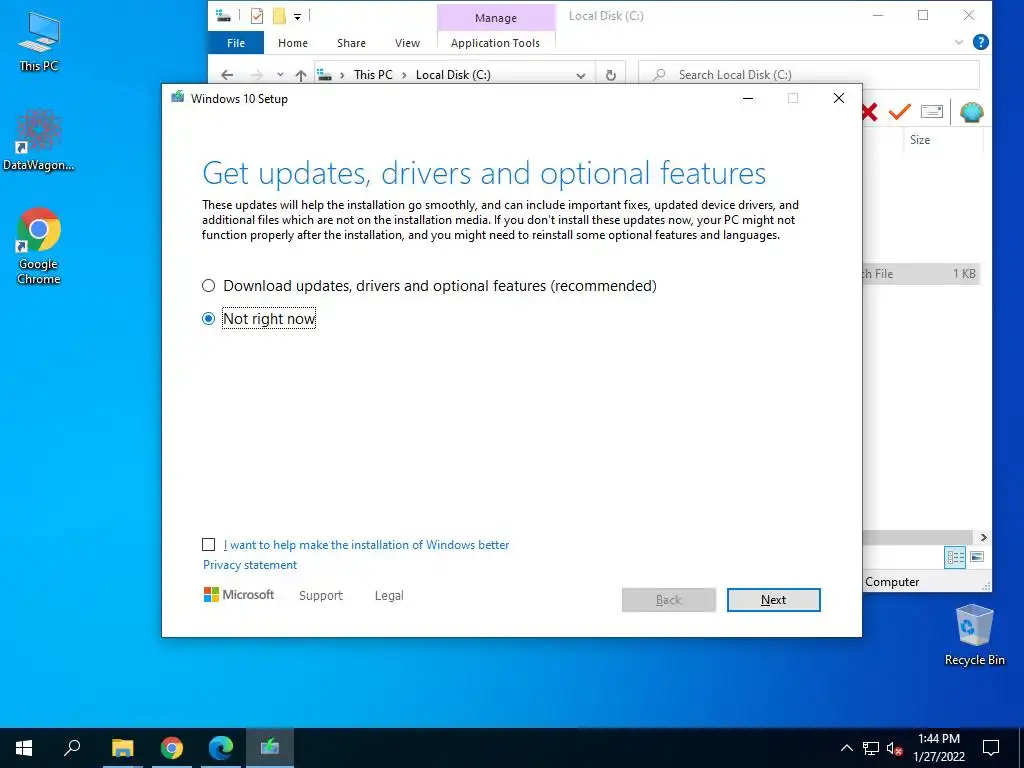Open the Privacy statement link
The image size is (1024, 768).
click(x=249, y=565)
